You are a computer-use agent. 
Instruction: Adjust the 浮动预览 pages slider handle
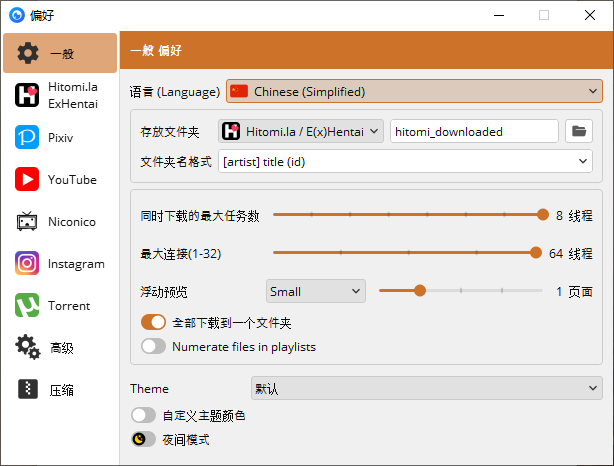pos(420,291)
